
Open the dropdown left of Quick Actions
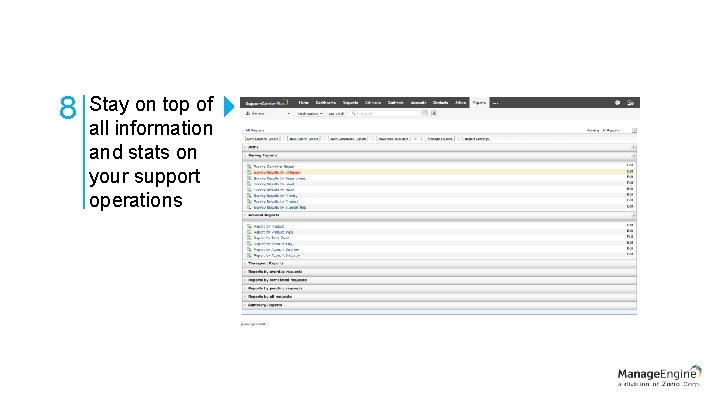coord(268,113)
